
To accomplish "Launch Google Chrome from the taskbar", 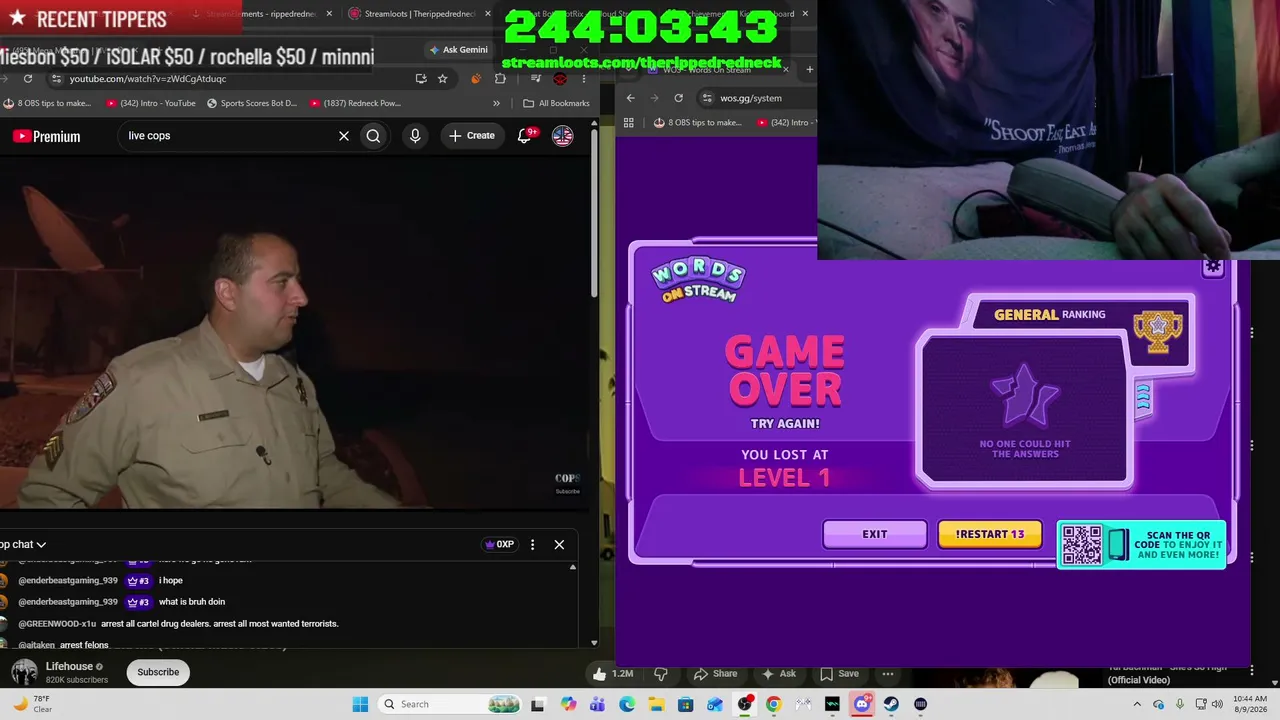I will pos(773,704).
